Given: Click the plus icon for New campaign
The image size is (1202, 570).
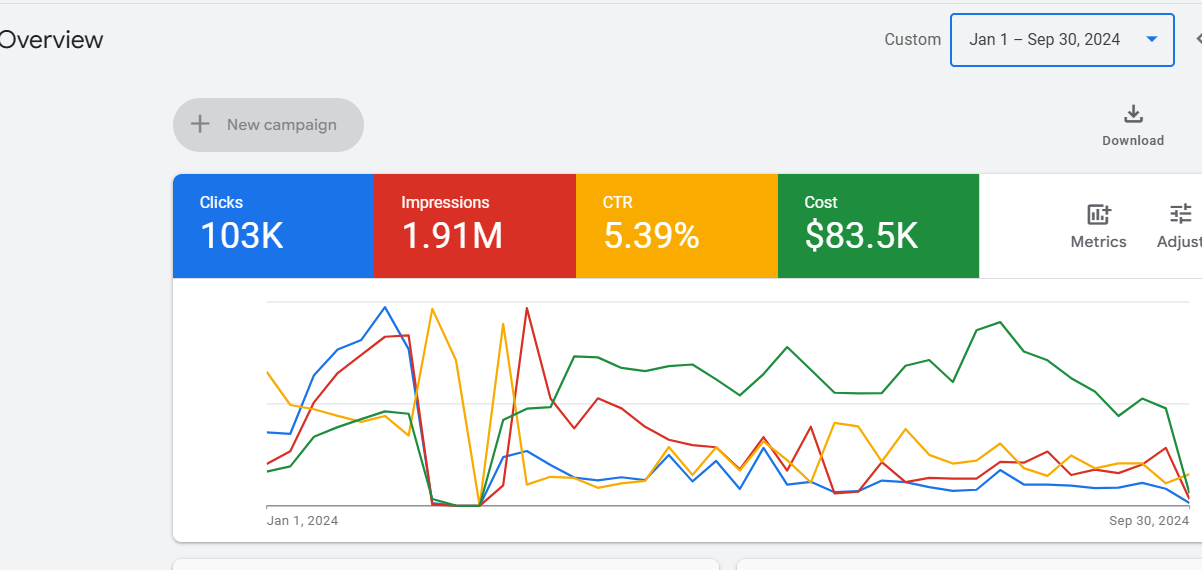Looking at the screenshot, I should tap(200, 124).
